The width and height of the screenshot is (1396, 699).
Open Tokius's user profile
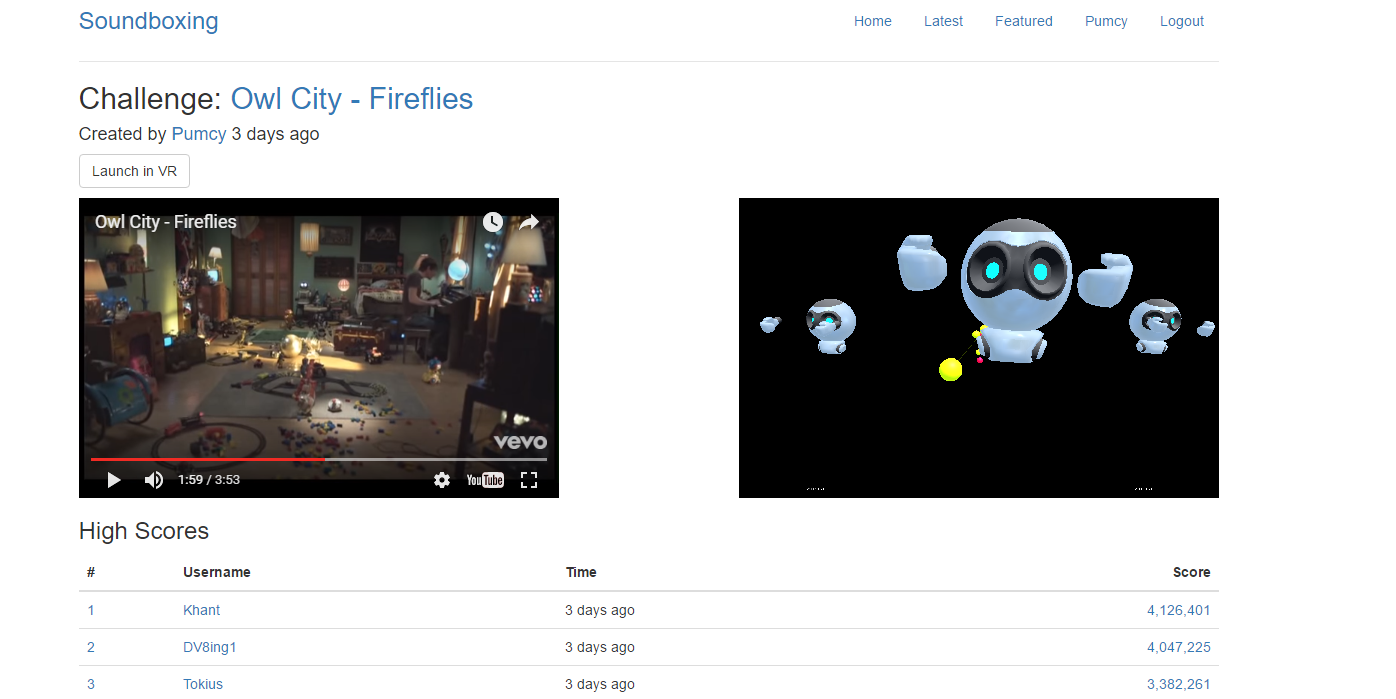203,684
